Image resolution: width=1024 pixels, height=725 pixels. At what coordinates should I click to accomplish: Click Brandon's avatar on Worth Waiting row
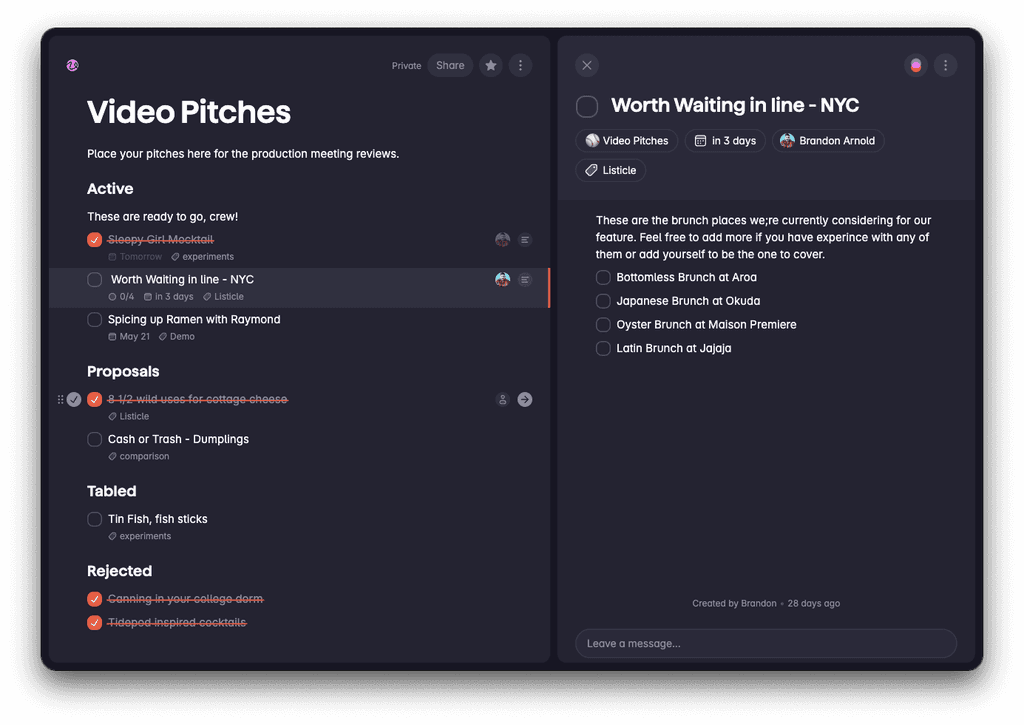pos(502,280)
